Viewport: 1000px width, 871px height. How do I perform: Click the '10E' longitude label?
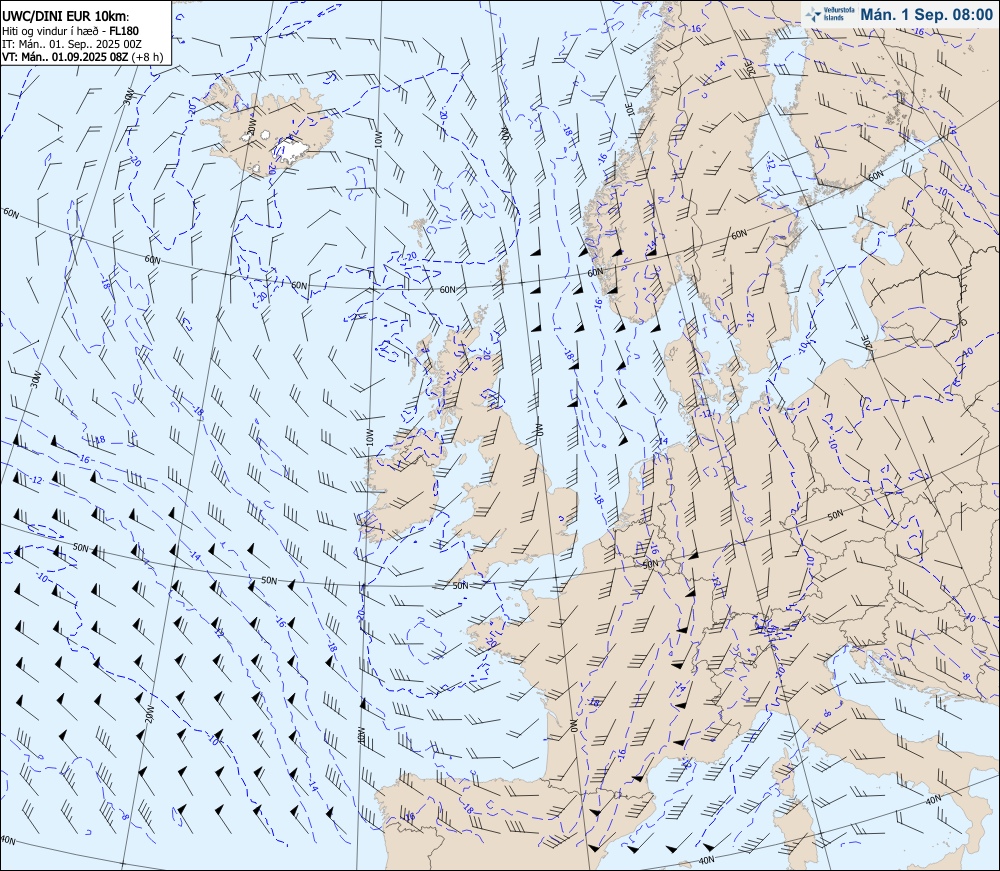pos(629,109)
